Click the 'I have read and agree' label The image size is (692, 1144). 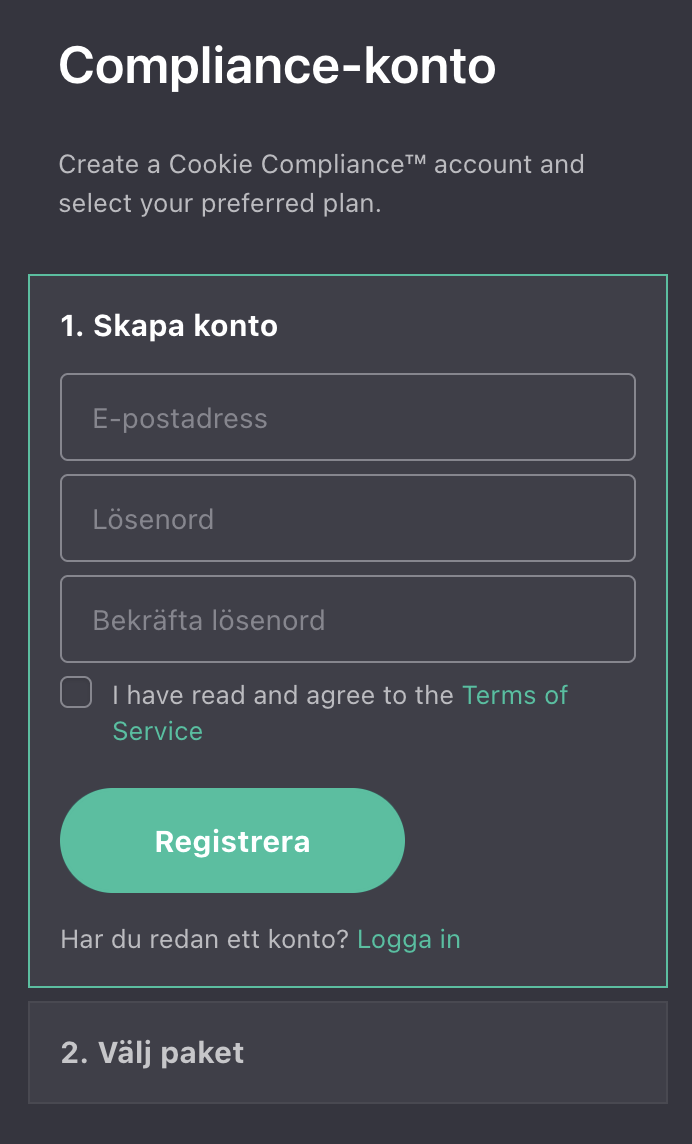tap(283, 695)
